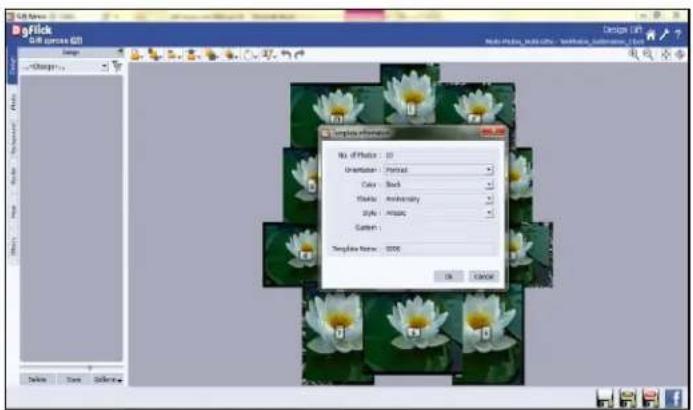Open help via the question mark icon
Image resolution: width=693 pixels, height=410 pixels.
point(678,35)
